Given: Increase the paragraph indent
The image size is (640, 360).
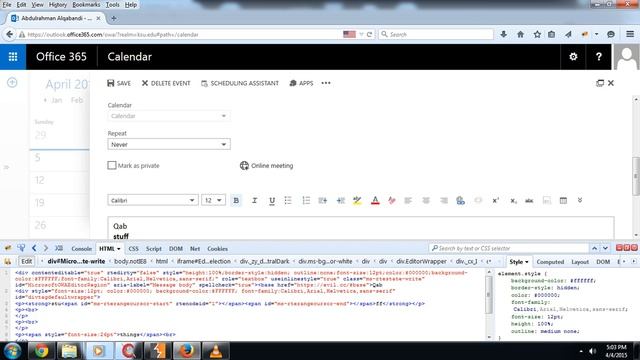Looking at the screenshot, I should tap(340, 200).
